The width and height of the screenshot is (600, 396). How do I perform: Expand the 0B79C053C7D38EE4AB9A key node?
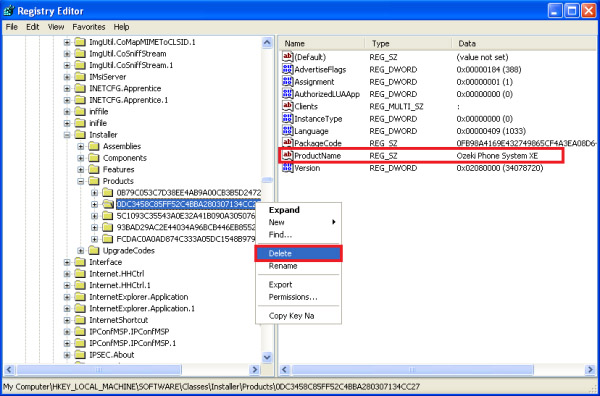pyautogui.click(x=95, y=192)
